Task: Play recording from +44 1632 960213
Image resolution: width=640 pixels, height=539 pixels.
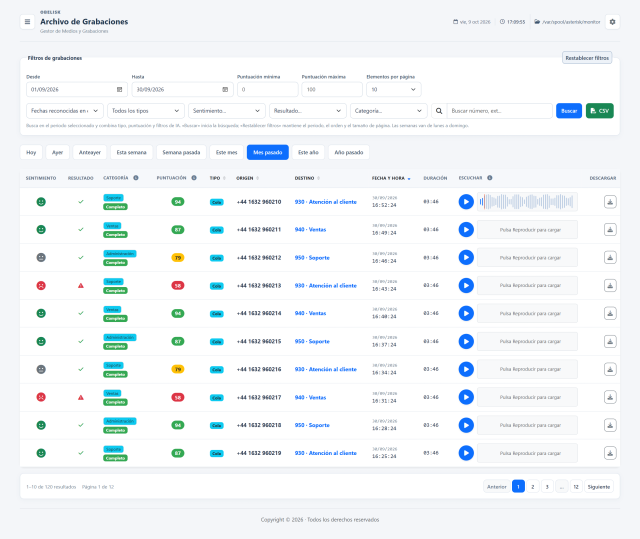Action: pyautogui.click(x=466, y=286)
